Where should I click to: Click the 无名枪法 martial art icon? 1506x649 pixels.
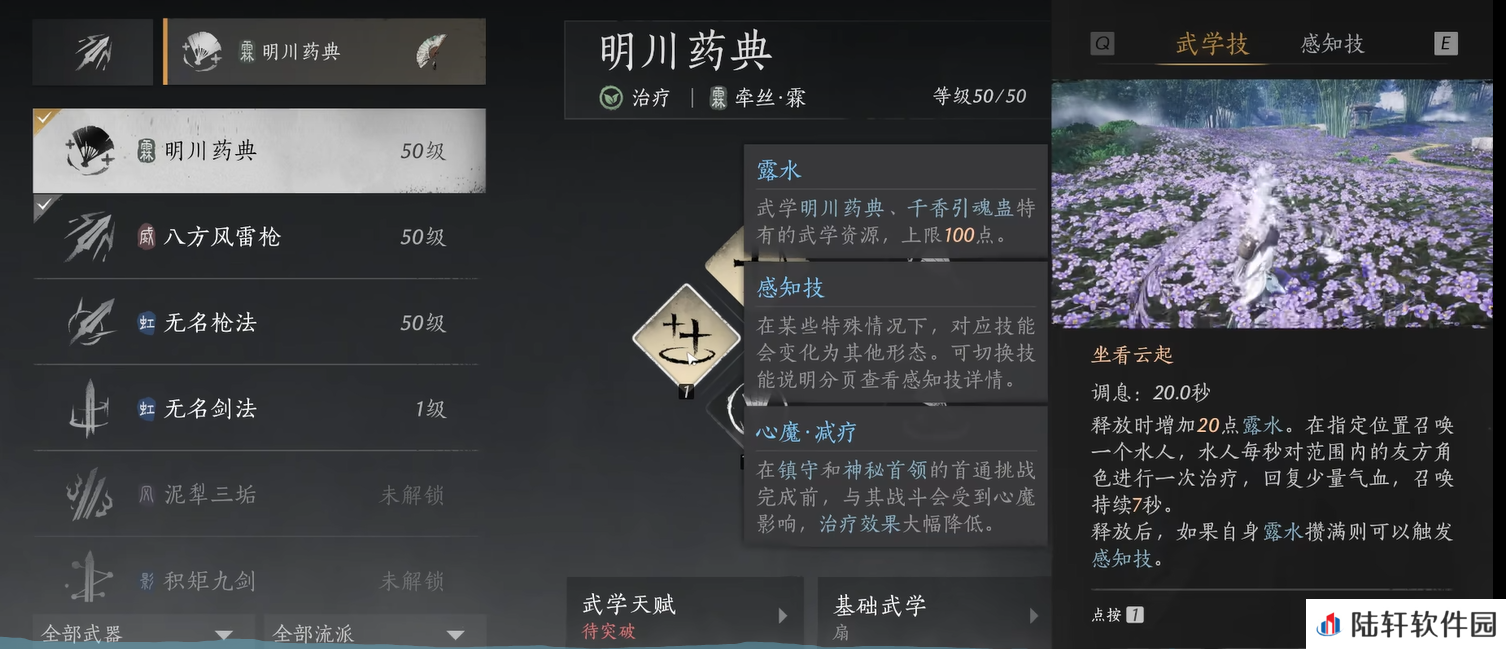click(90, 322)
